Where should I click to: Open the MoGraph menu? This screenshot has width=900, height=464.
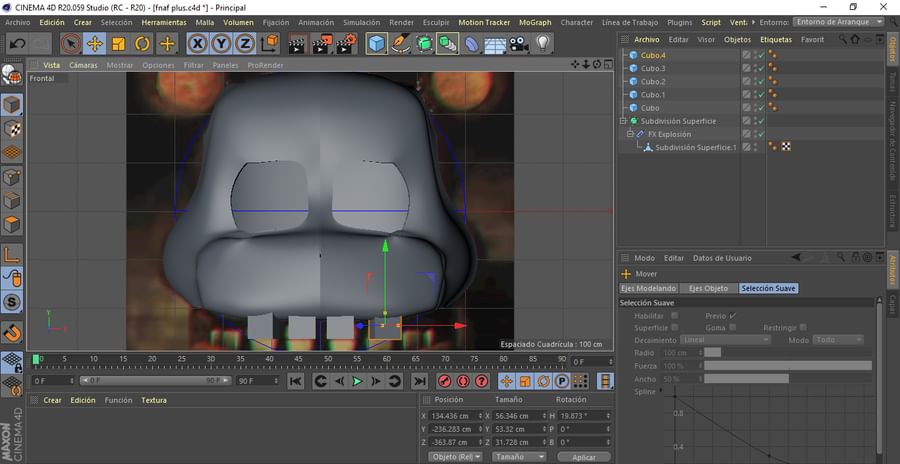click(x=534, y=22)
